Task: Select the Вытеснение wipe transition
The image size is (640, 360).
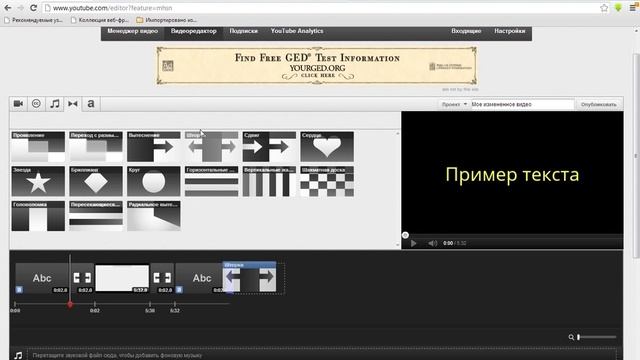Action: 153,147
